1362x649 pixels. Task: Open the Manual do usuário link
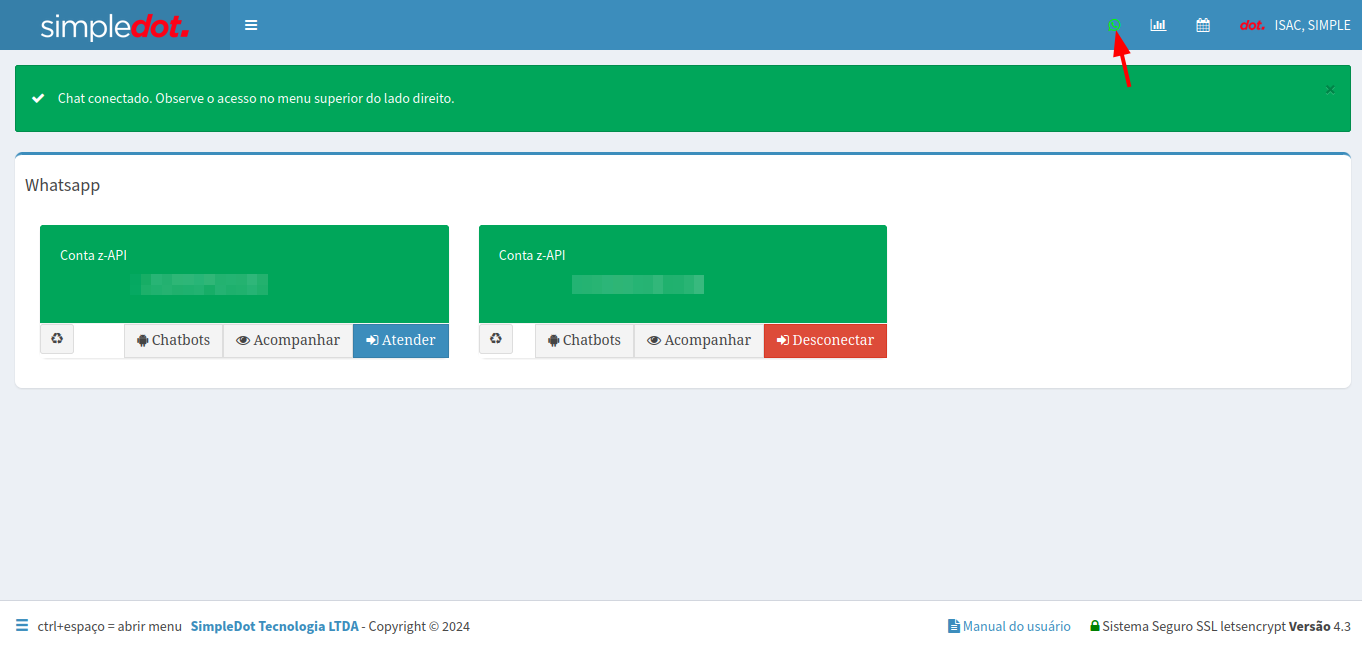pyautogui.click(x=1010, y=626)
